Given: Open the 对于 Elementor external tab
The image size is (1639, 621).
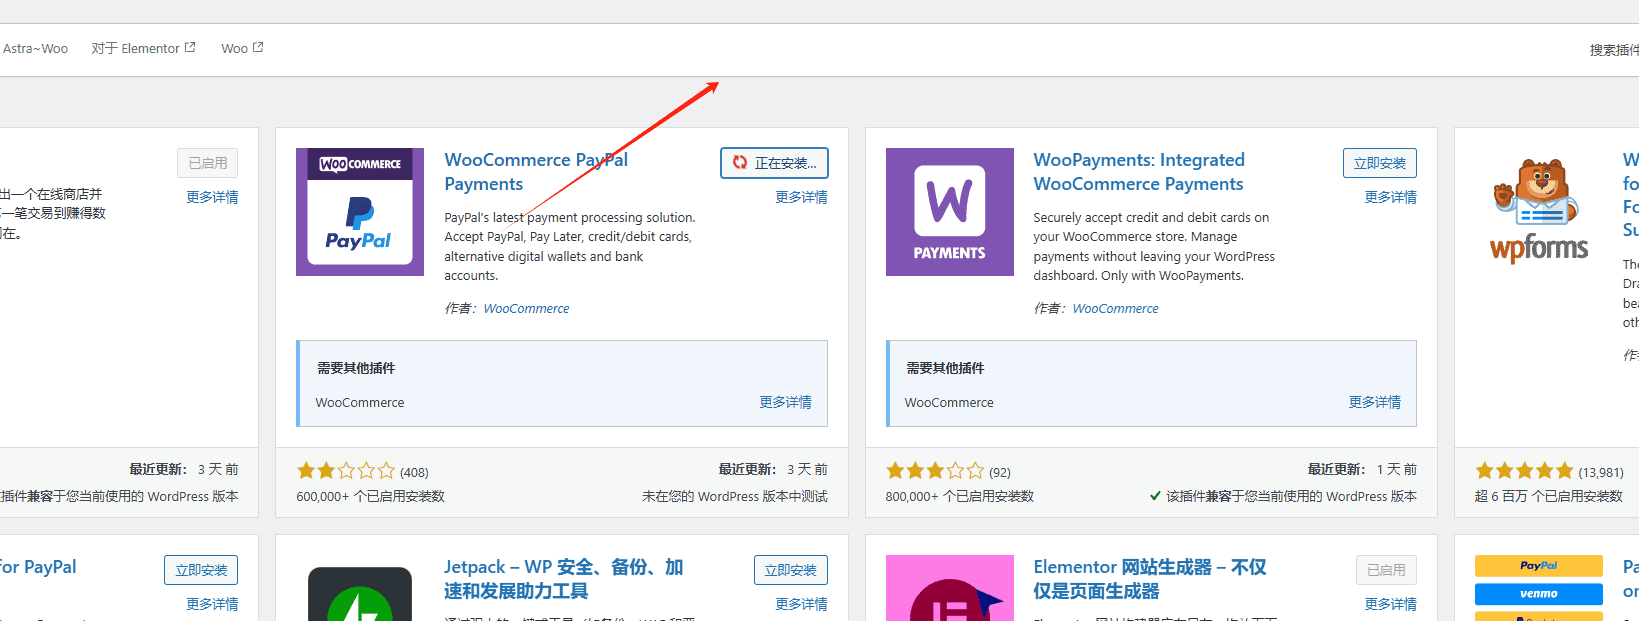Looking at the screenshot, I should pyautogui.click(x=143, y=49).
